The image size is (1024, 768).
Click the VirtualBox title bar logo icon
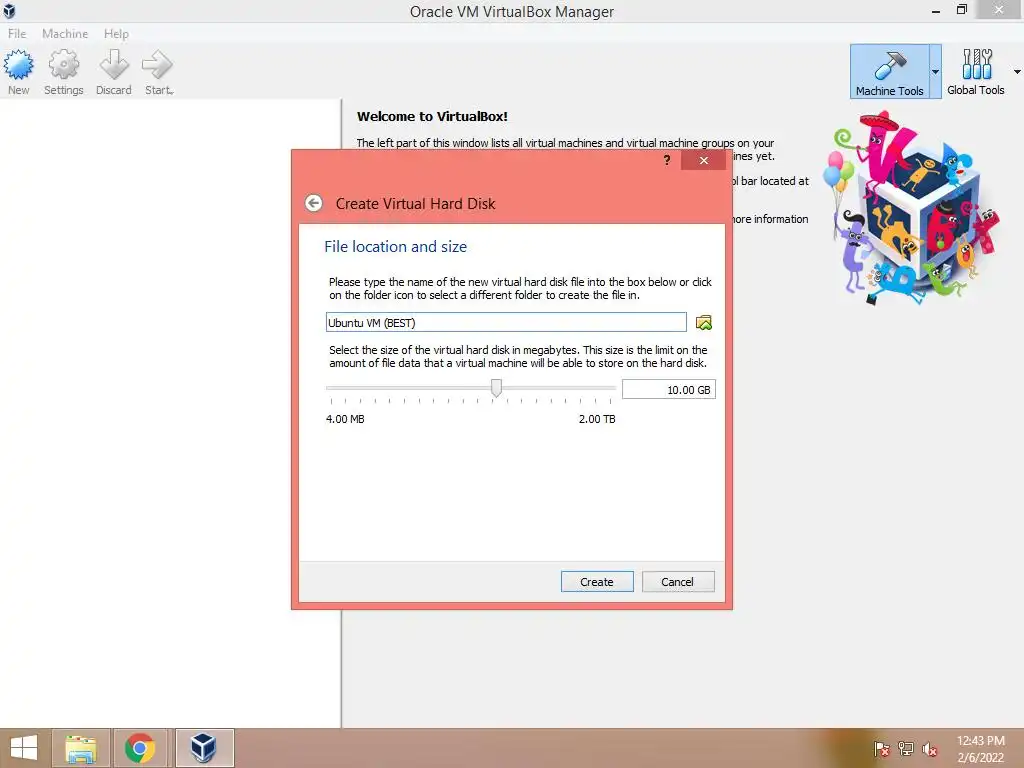[x=9, y=10]
